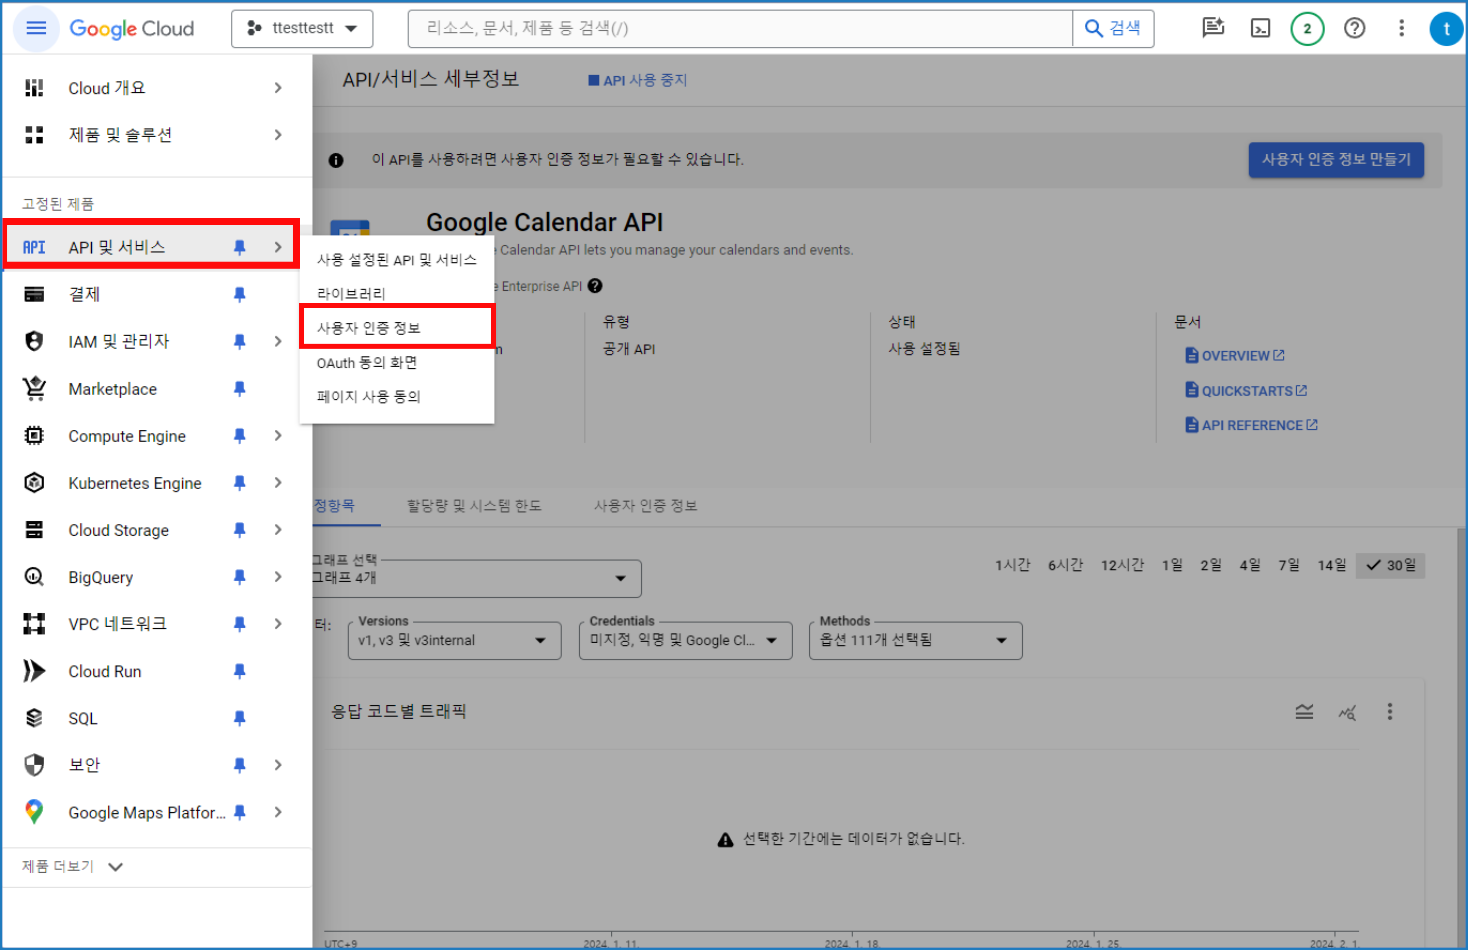Open Cloud Shell terminal icon

tap(1260, 28)
